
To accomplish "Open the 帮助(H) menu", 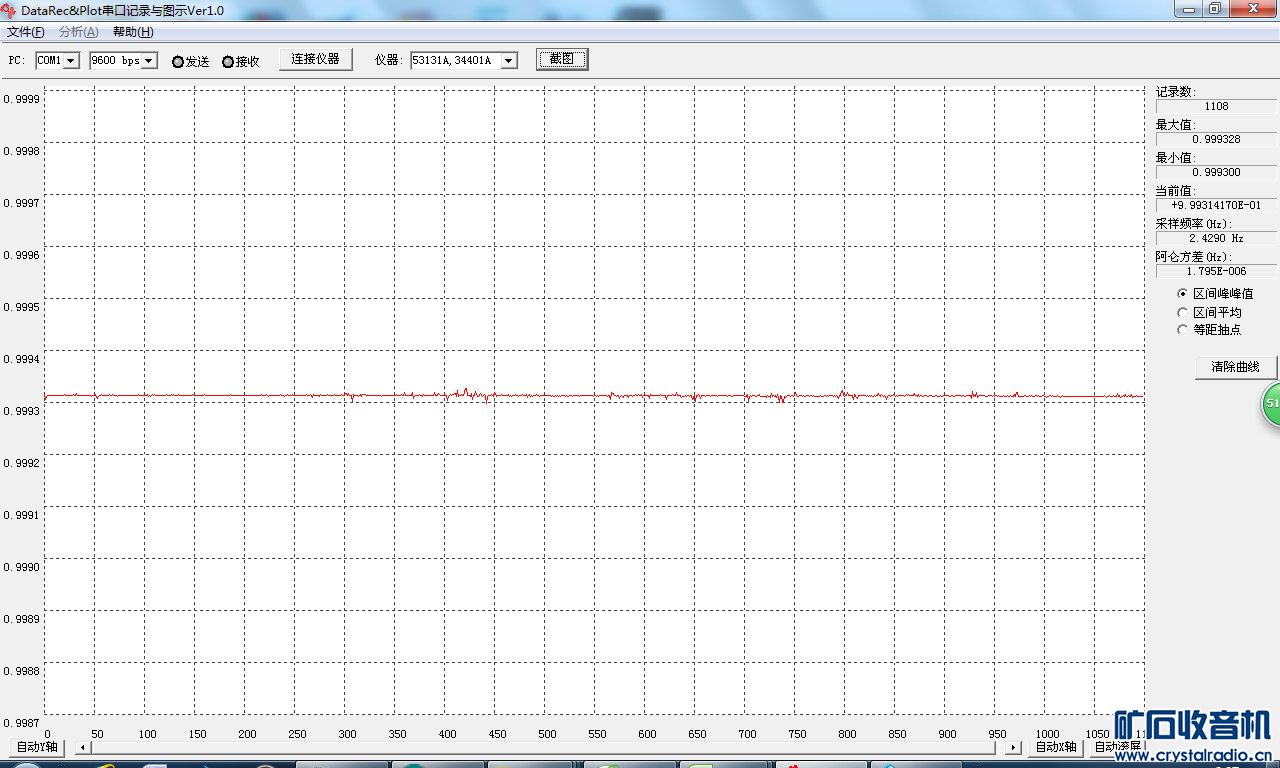I will pos(133,32).
